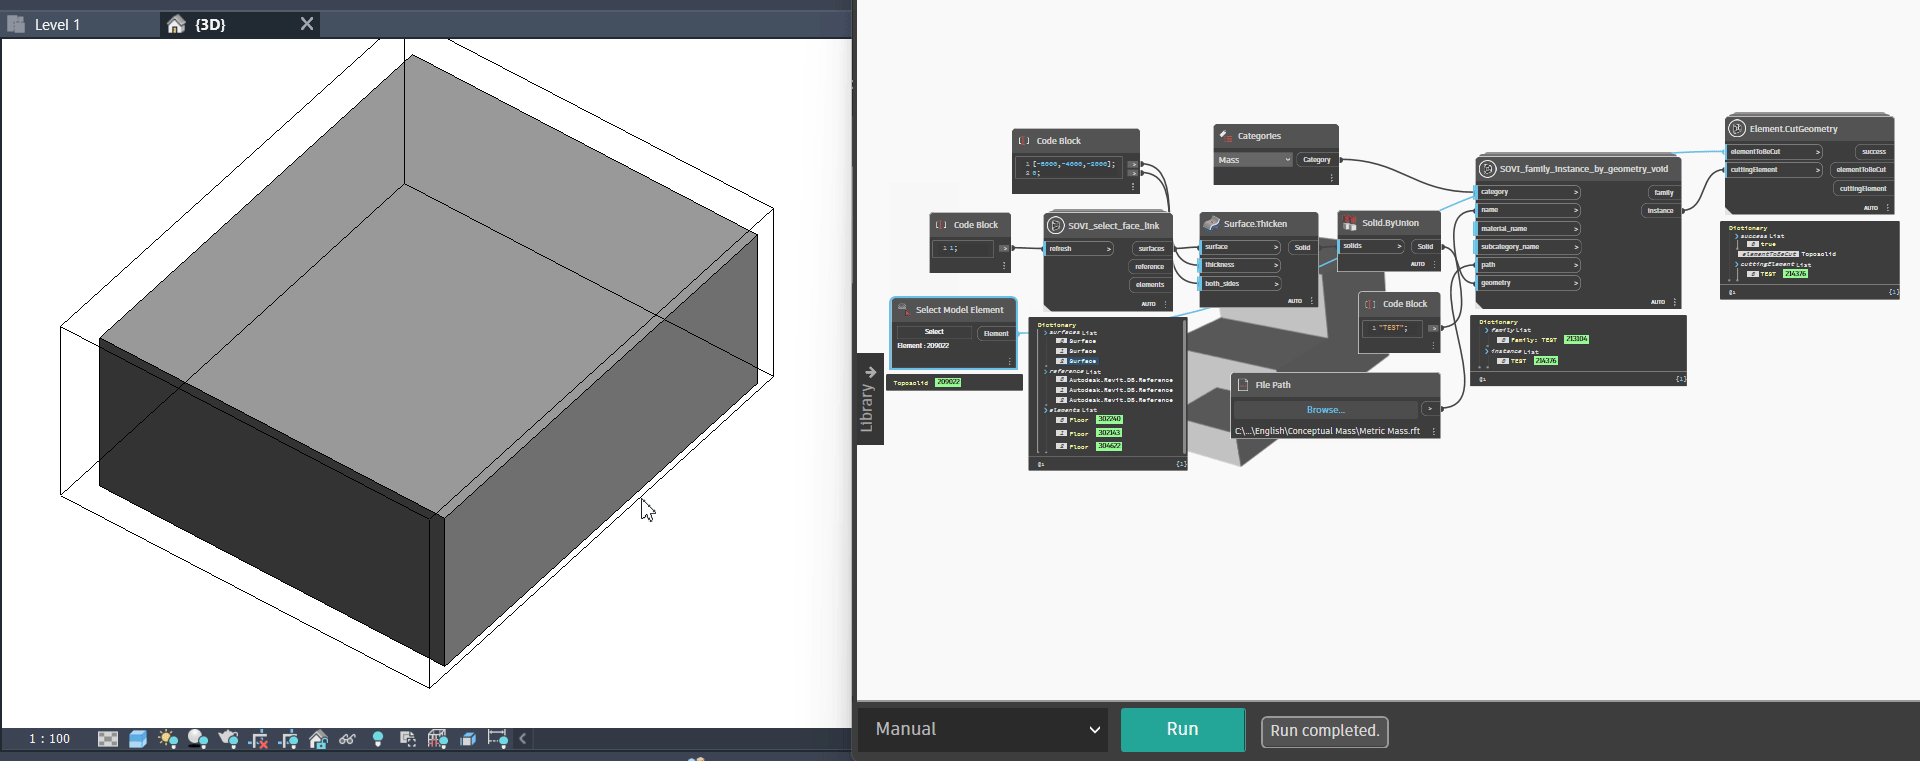Collapse family List in output preview
Viewport: 1920px width, 761px height.
[x=1487, y=330]
